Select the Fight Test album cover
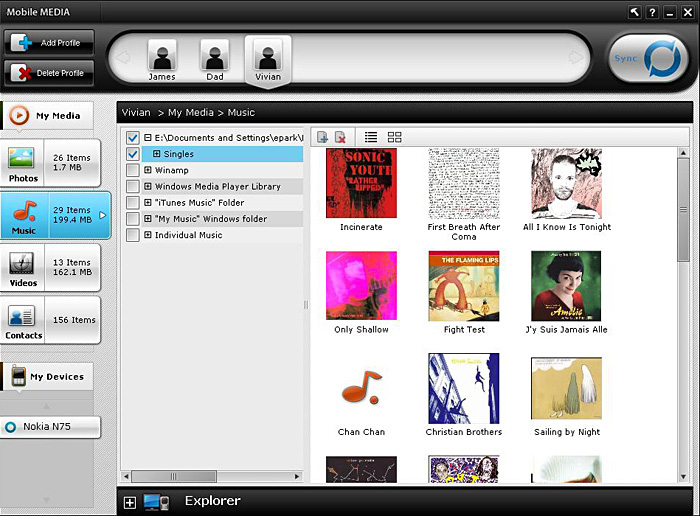The width and height of the screenshot is (700, 516). click(x=464, y=286)
